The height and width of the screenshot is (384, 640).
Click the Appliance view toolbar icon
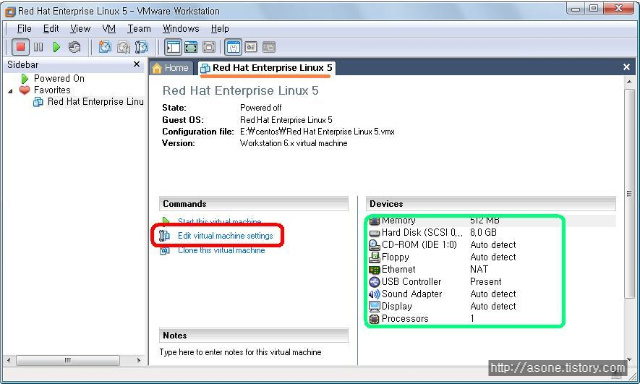pyautogui.click(x=269, y=47)
